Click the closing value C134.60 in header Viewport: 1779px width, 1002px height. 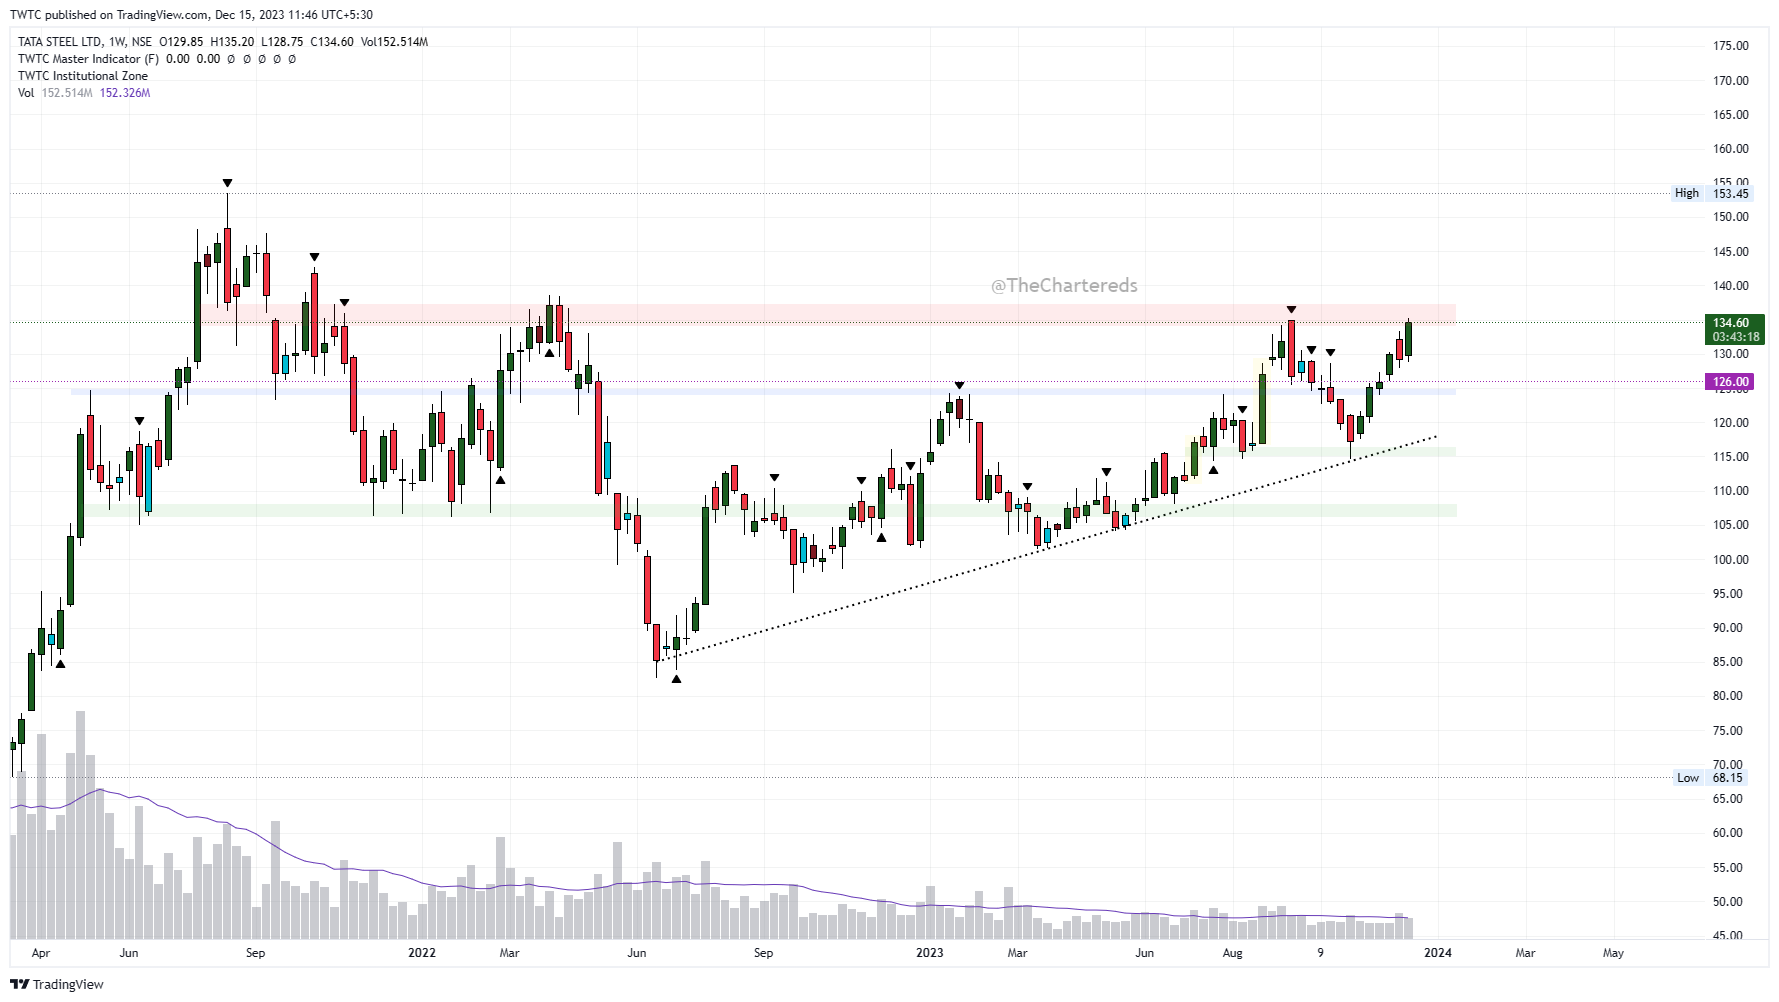[332, 42]
